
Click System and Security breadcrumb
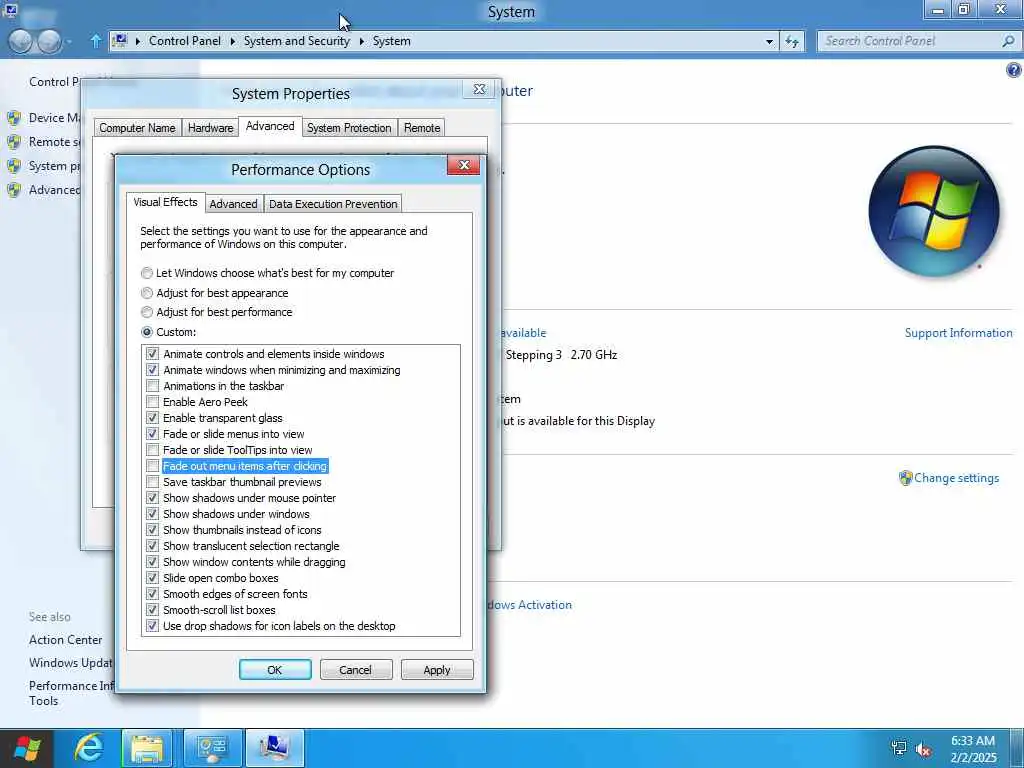(296, 41)
